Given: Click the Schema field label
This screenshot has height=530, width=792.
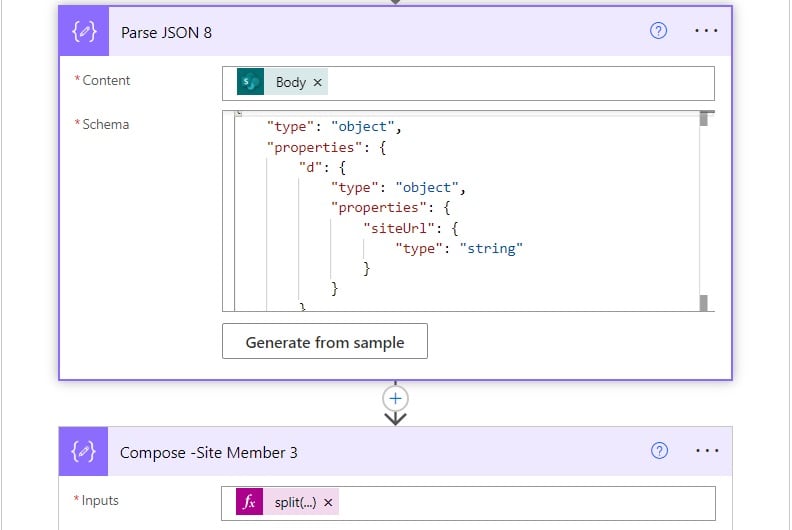Looking at the screenshot, I should pyautogui.click(x=106, y=124).
